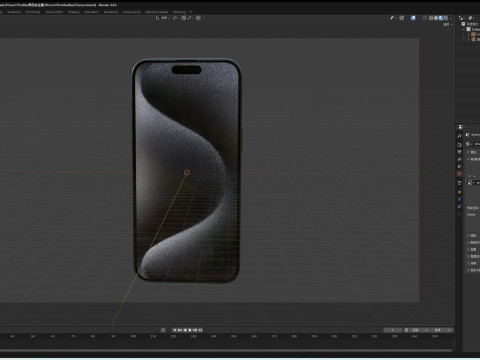Select material preview viewport shading
The image size is (480, 360).
441,18
